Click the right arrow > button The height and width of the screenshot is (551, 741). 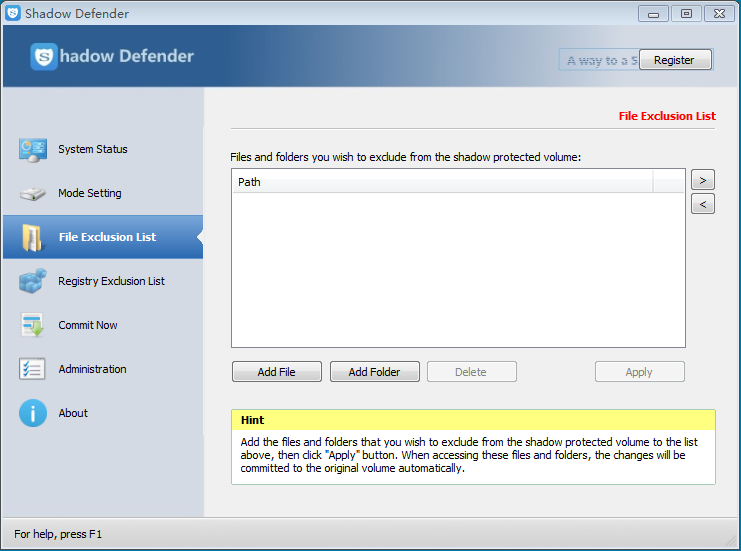(x=702, y=180)
